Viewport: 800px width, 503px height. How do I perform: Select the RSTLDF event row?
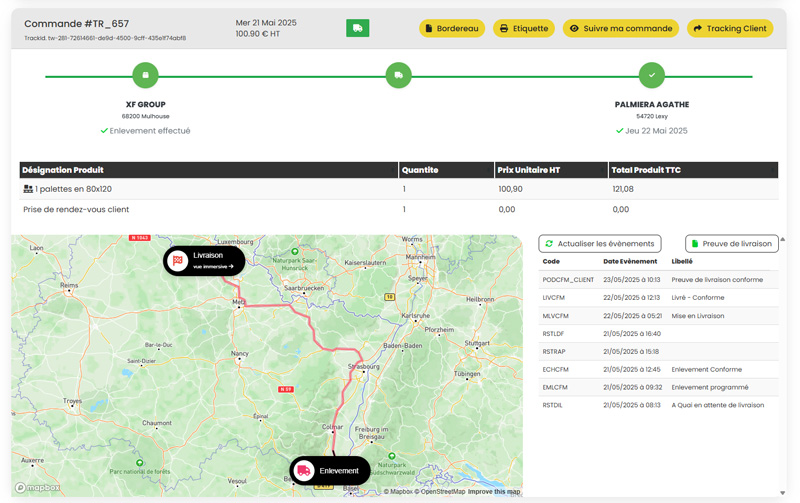659,334
